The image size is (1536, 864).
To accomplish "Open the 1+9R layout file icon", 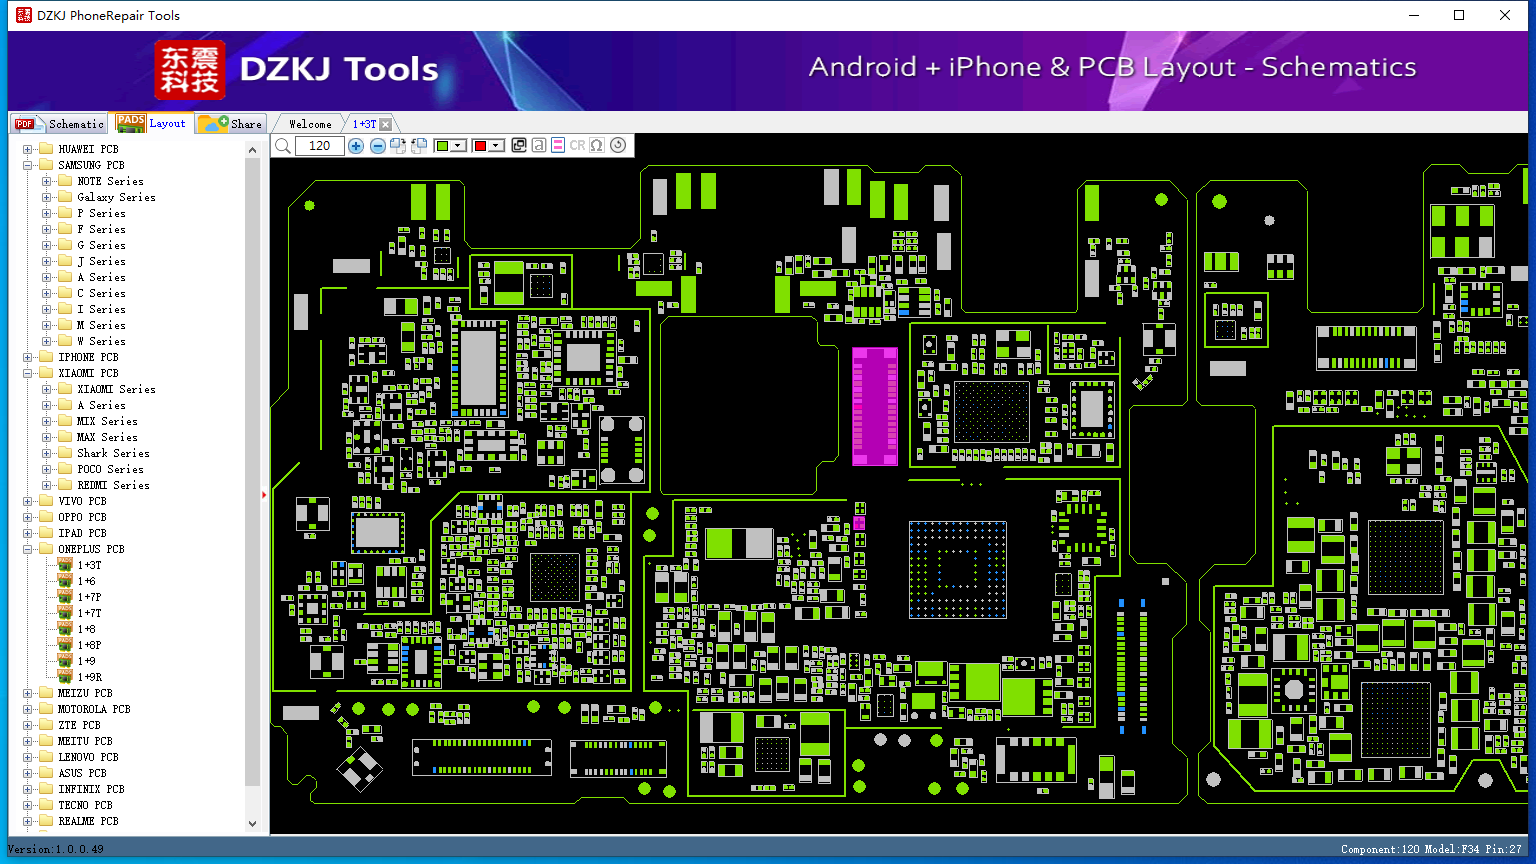I will point(65,677).
